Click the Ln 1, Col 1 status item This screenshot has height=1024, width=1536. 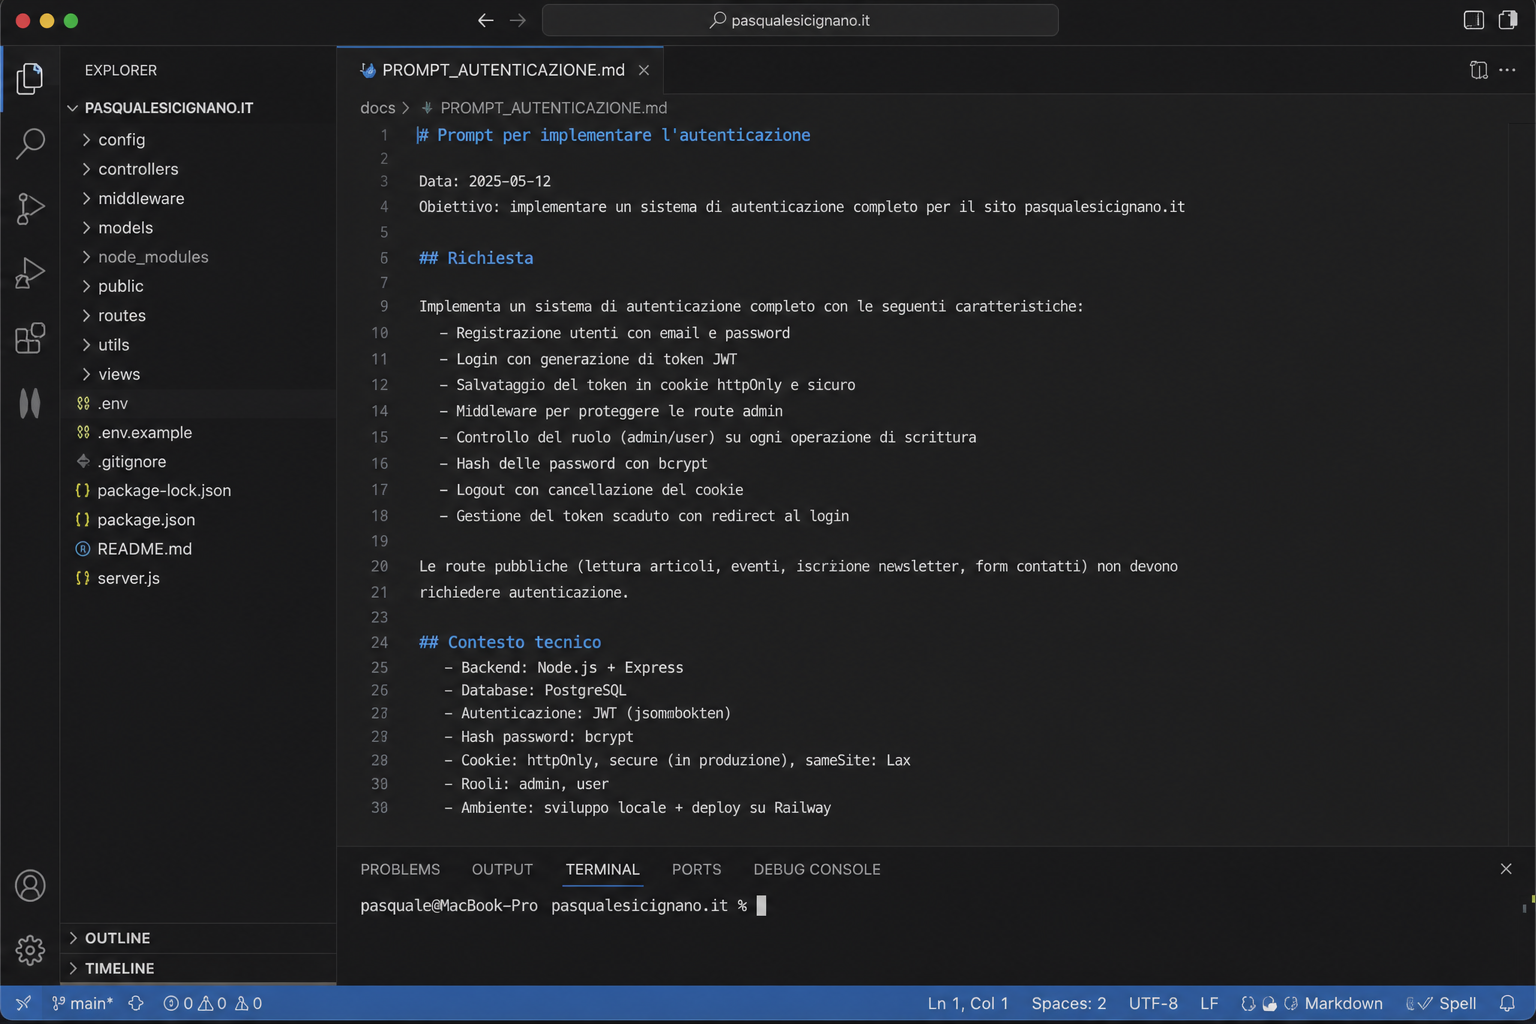(x=968, y=1003)
